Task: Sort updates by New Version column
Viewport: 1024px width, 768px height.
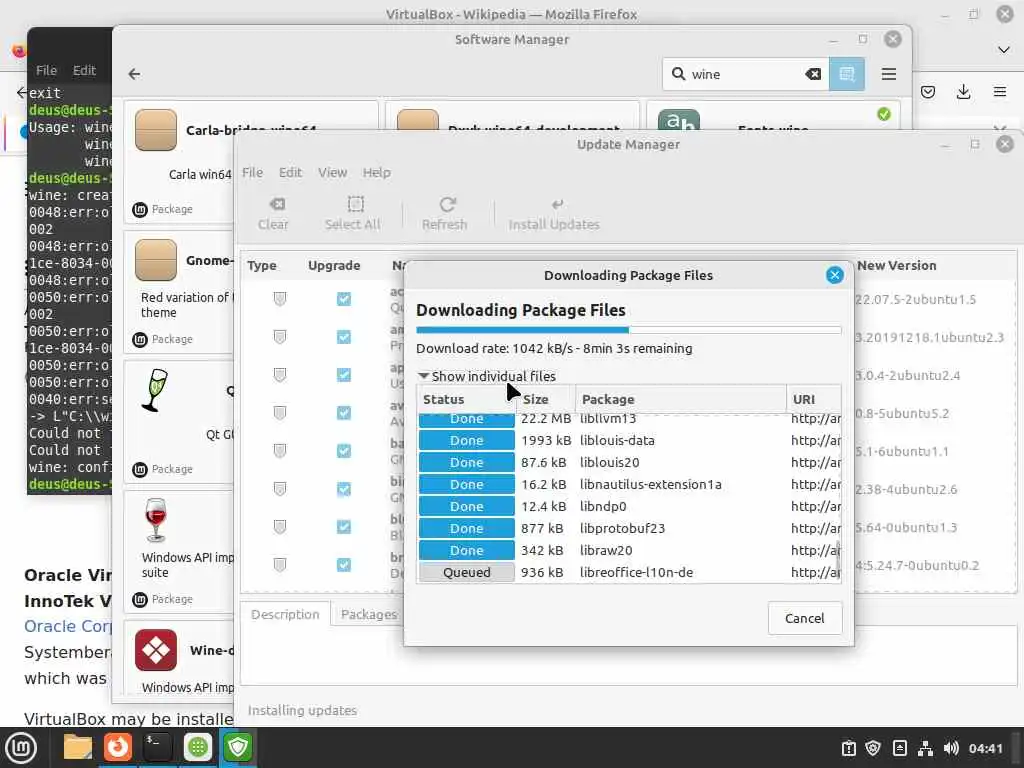Action: click(x=897, y=265)
